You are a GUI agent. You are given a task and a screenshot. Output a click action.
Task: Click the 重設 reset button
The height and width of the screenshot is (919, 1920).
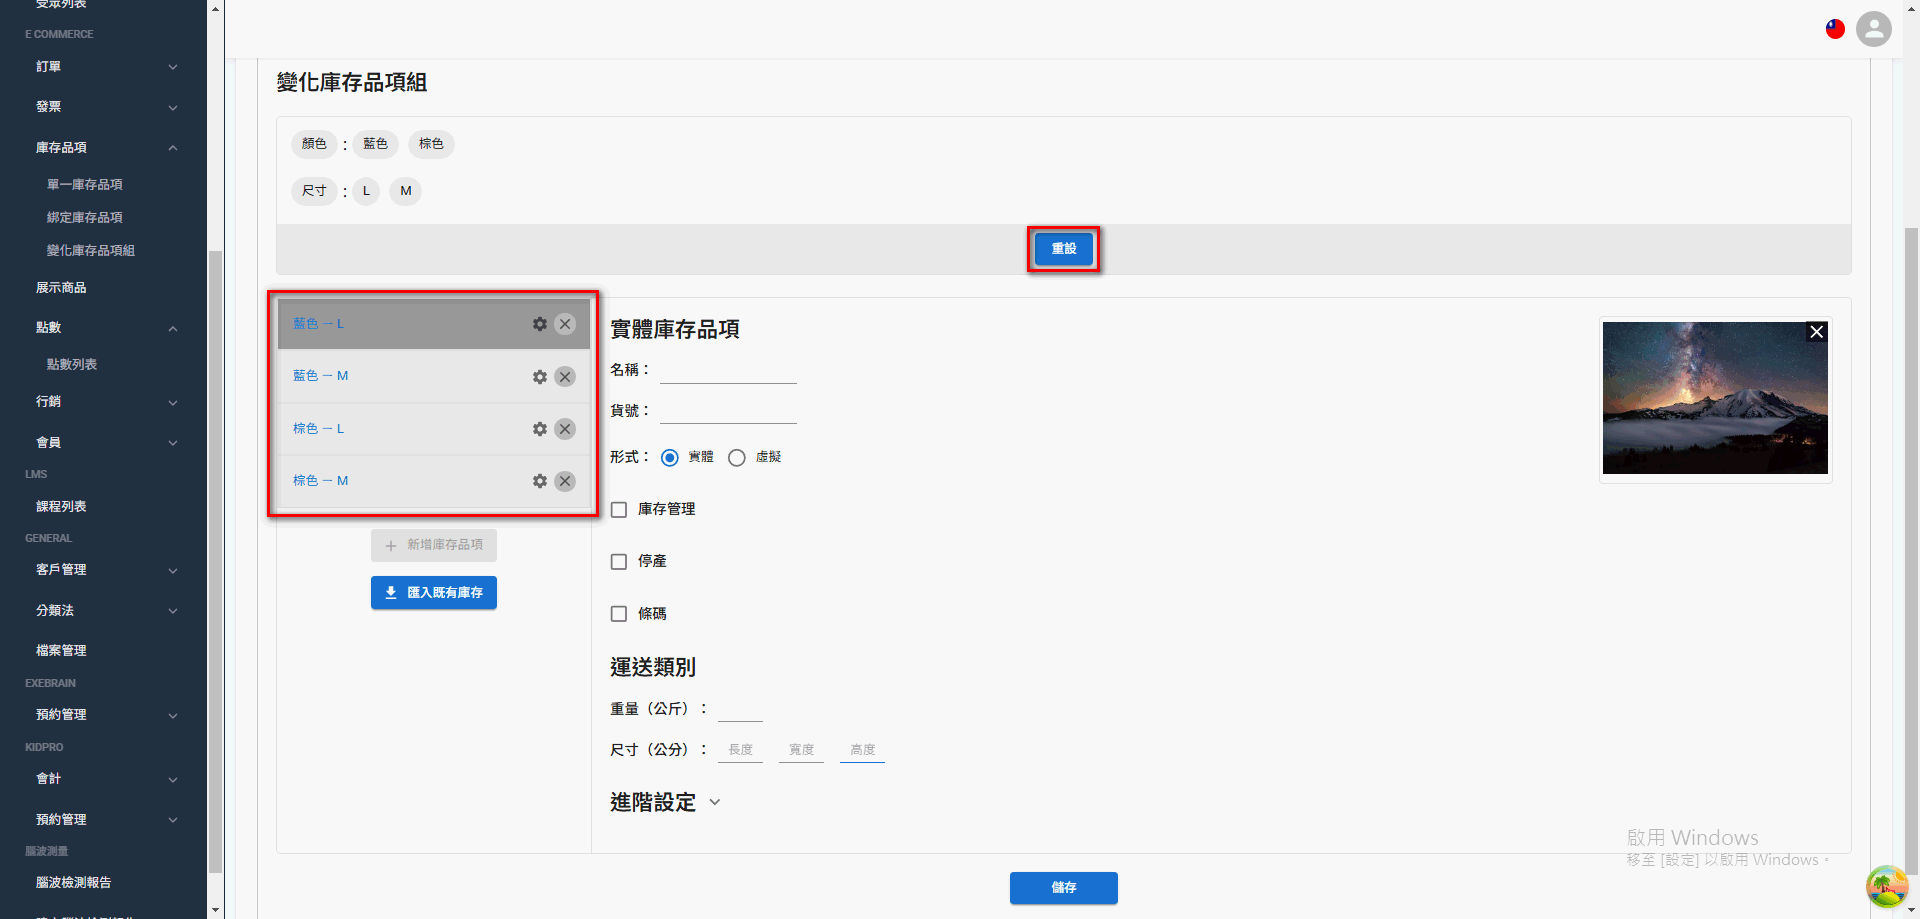[1064, 249]
